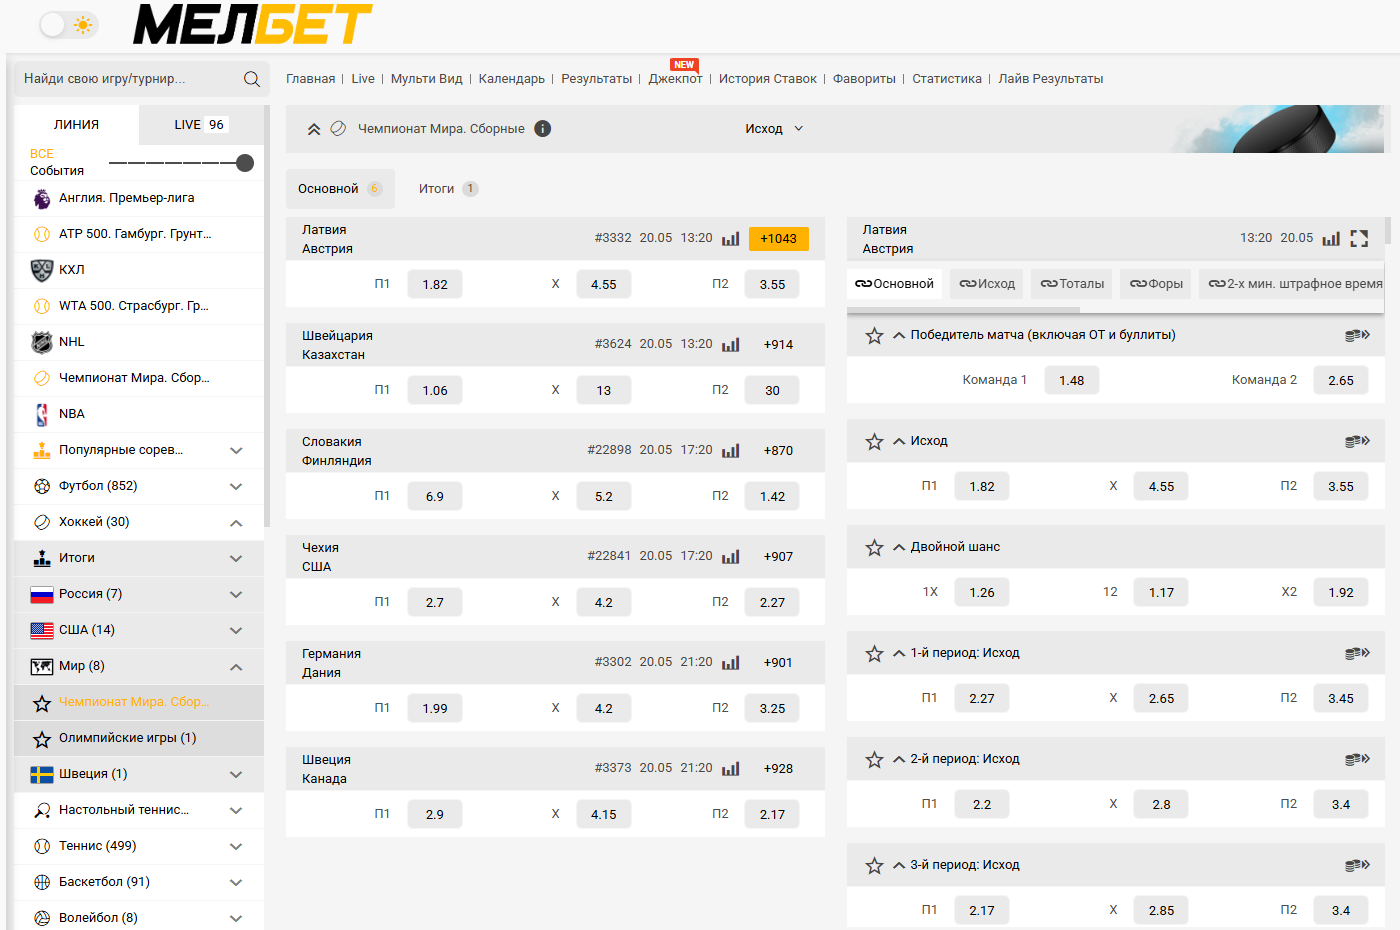Open История Ставок

(x=767, y=79)
